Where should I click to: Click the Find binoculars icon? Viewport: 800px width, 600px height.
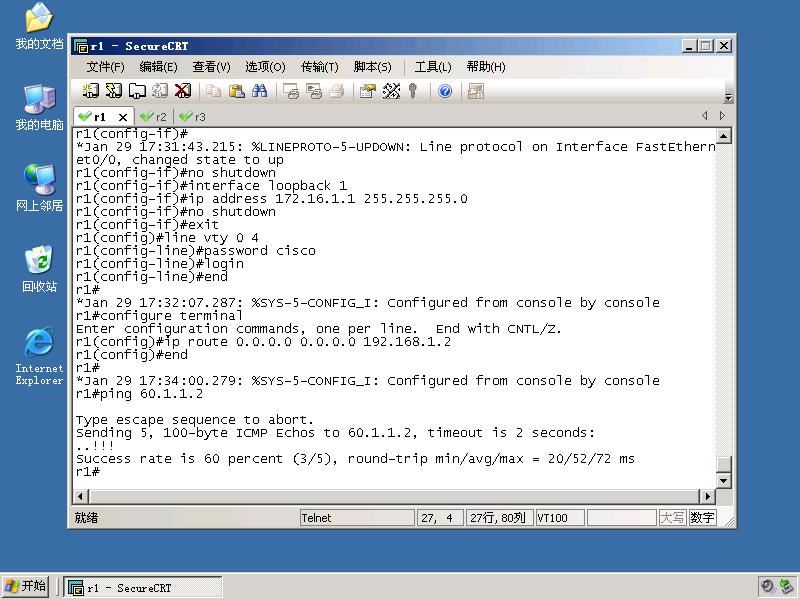[259, 91]
